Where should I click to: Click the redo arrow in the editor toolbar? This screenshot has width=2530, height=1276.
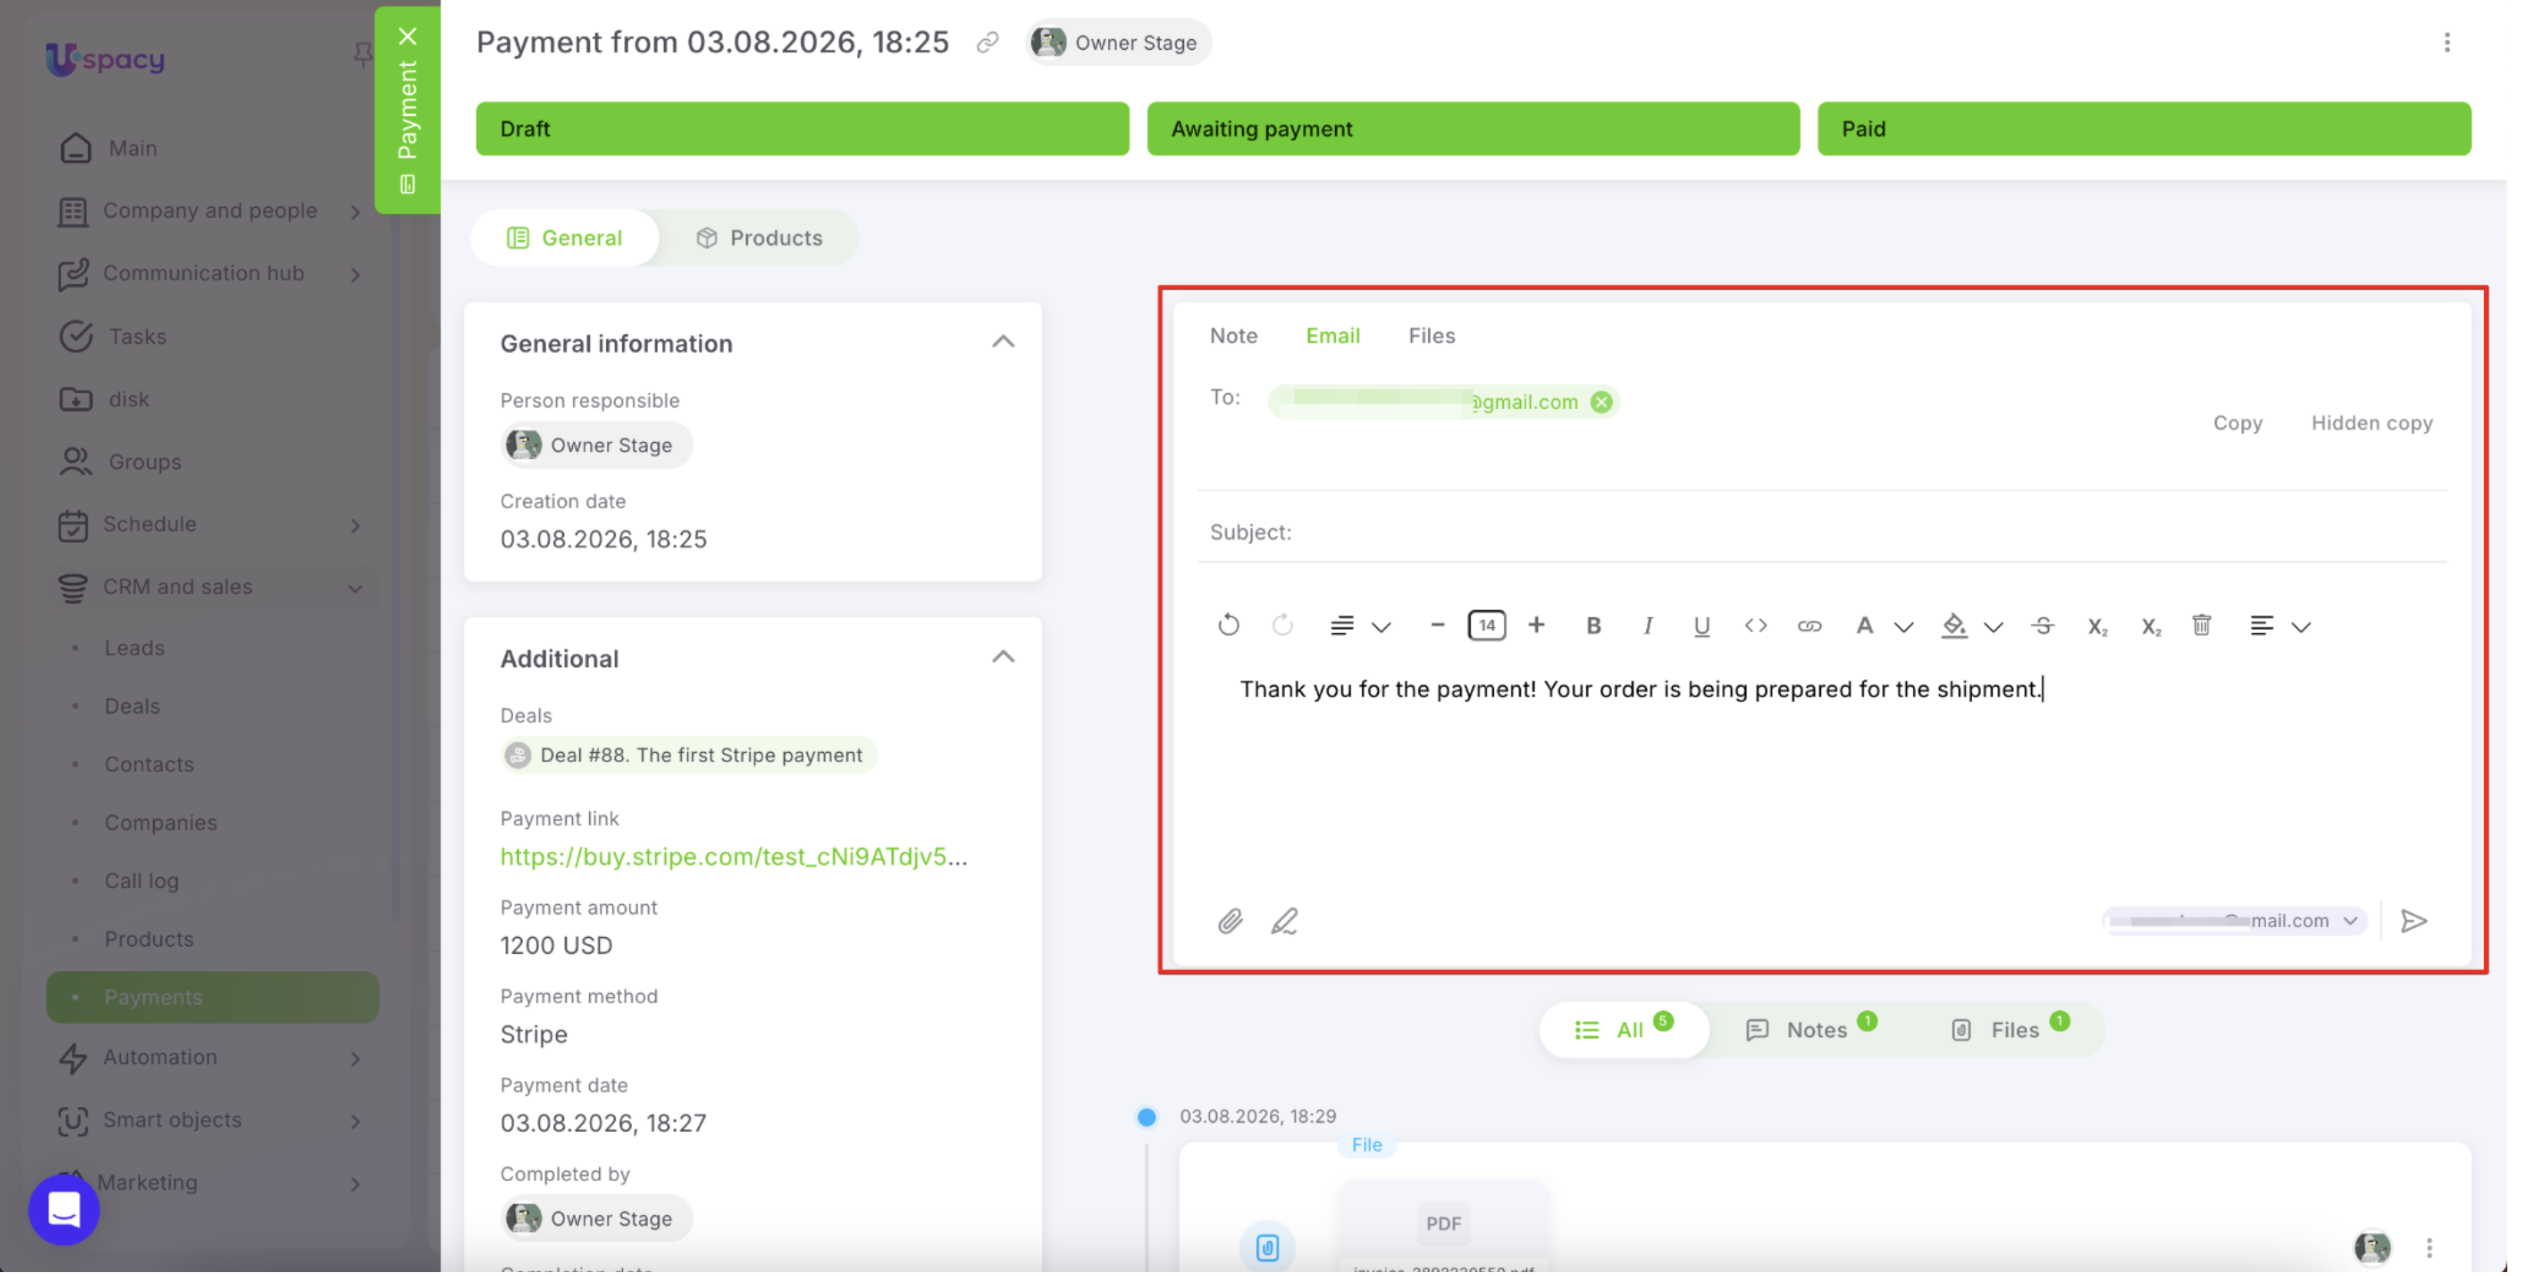(1282, 626)
